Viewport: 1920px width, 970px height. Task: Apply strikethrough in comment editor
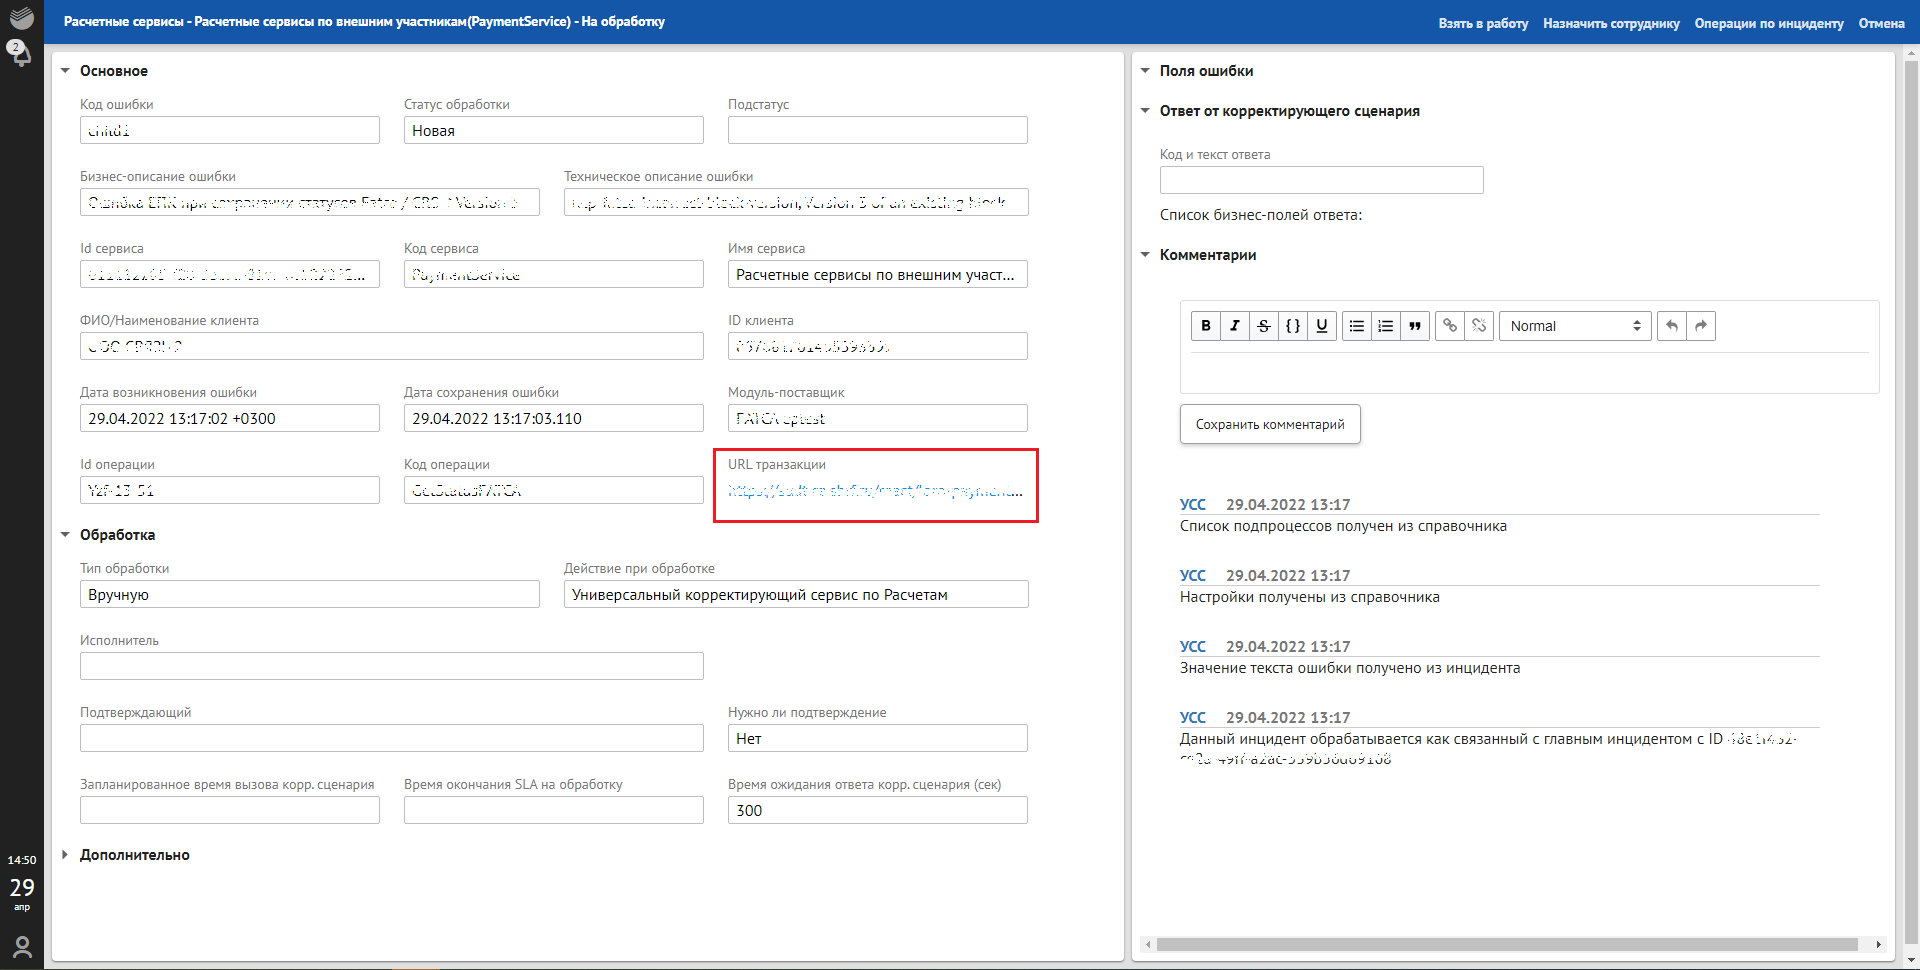coord(1264,326)
